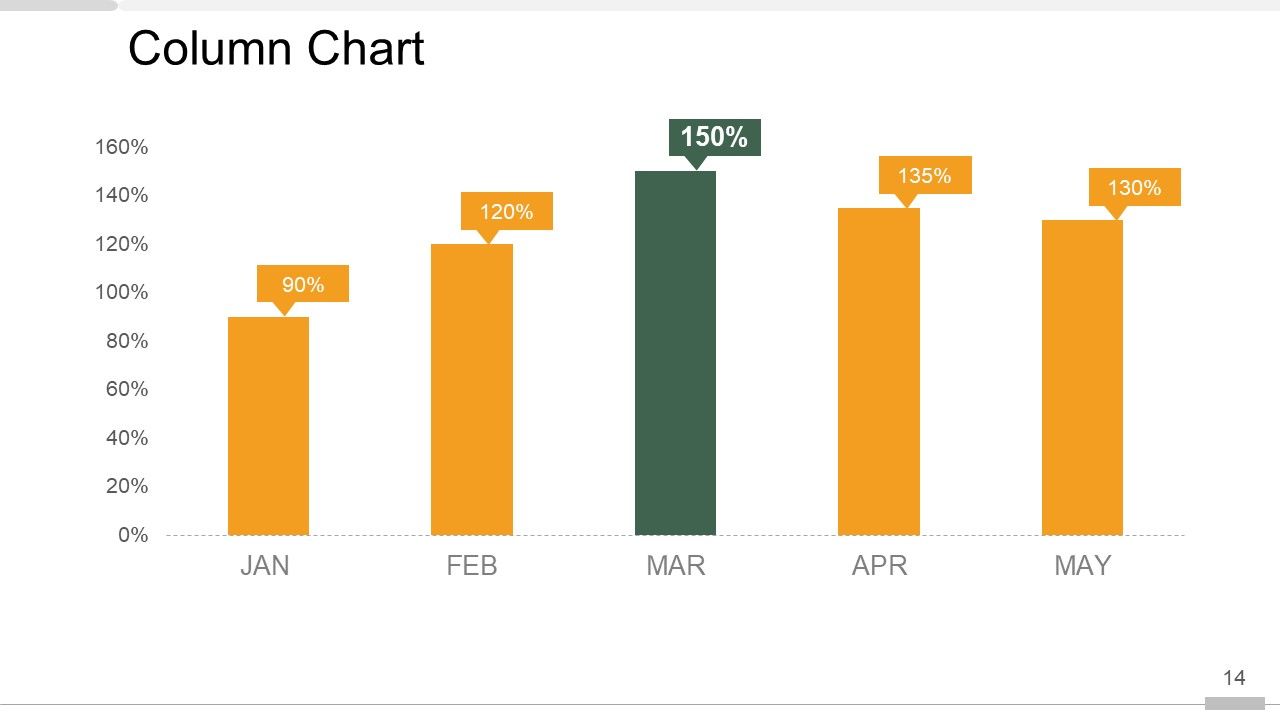Image resolution: width=1280 pixels, height=720 pixels.
Task: Select the orange FEB bar
Action: [x=471, y=390]
